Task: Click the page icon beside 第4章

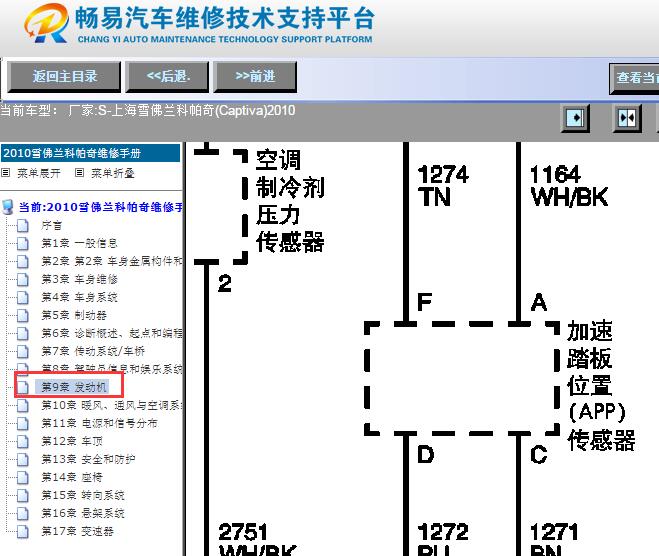Action: (x=23, y=298)
